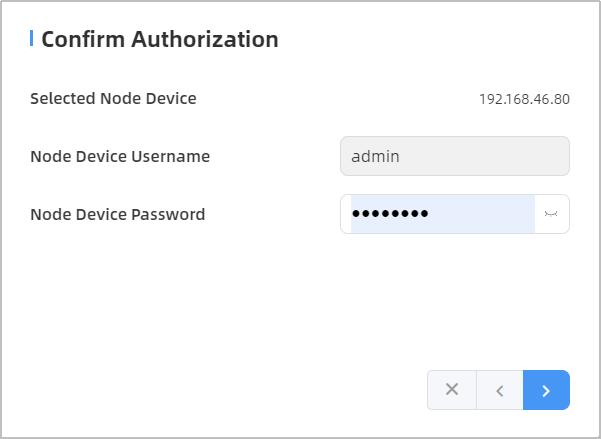The height and width of the screenshot is (439, 601).
Task: Click the 192.168.46.80 IP address
Action: 524,99
